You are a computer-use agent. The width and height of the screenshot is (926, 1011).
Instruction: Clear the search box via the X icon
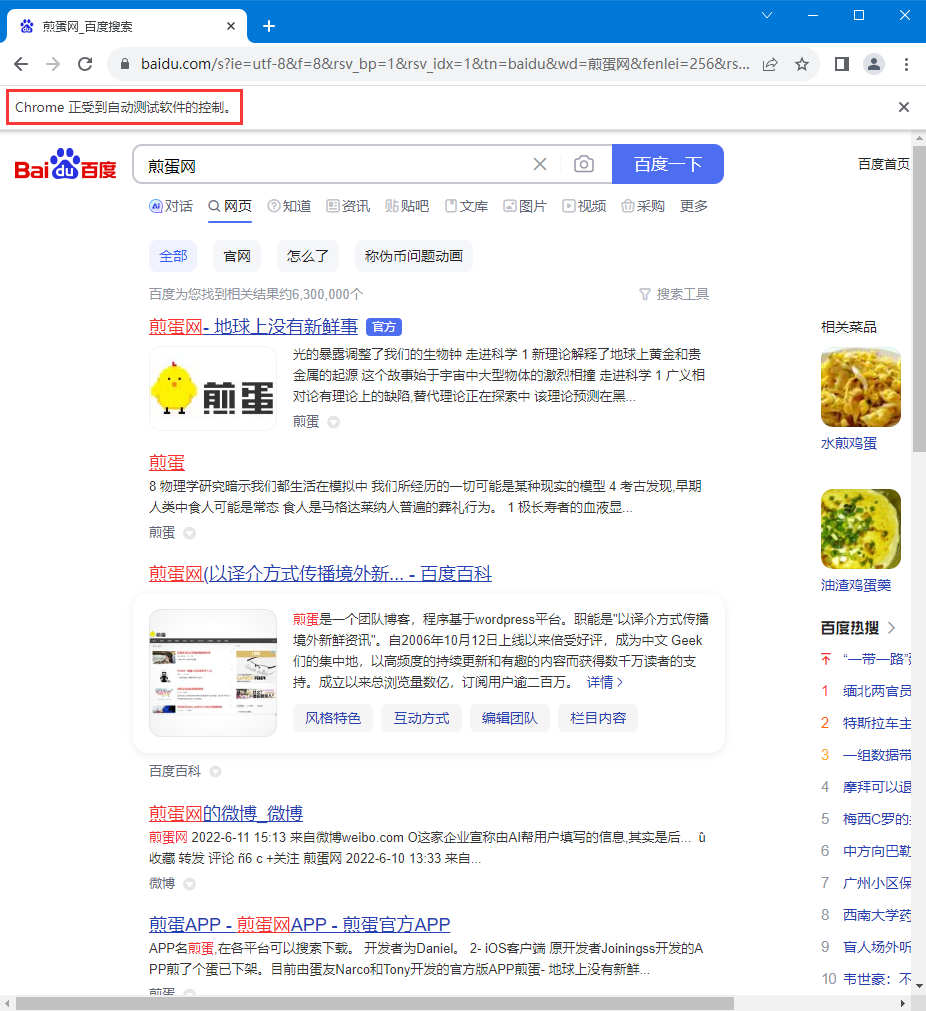tap(540, 163)
